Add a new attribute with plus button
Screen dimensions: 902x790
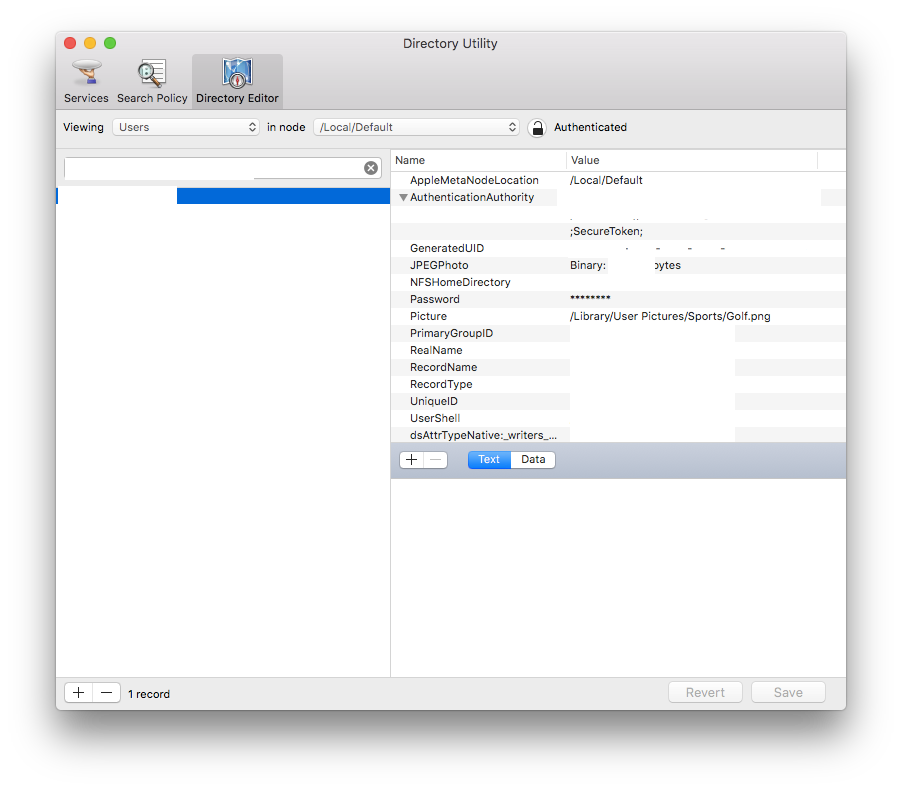coord(411,460)
